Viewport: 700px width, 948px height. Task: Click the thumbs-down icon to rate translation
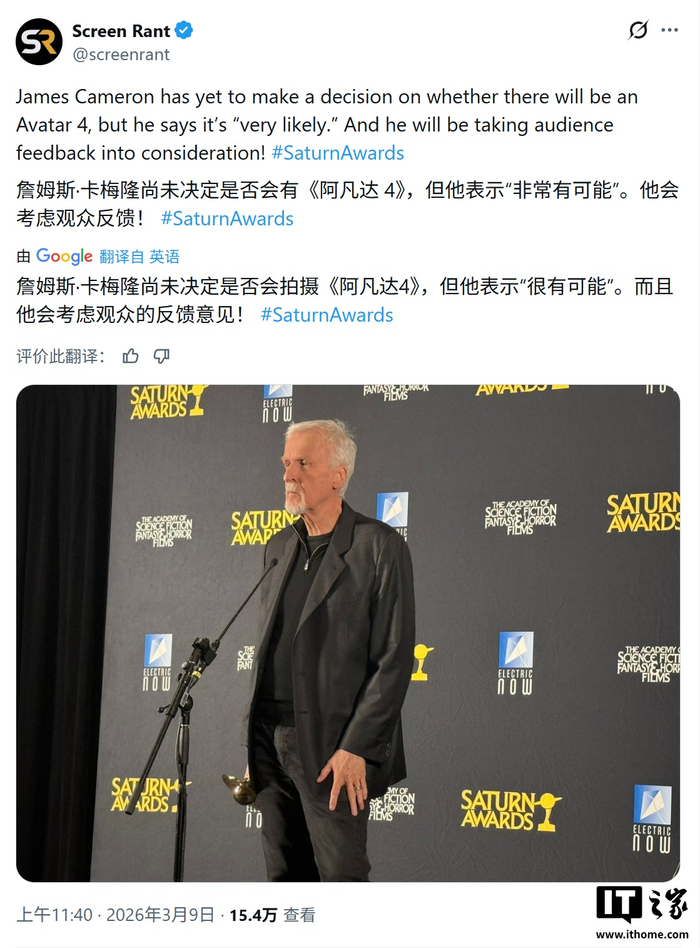pos(161,356)
